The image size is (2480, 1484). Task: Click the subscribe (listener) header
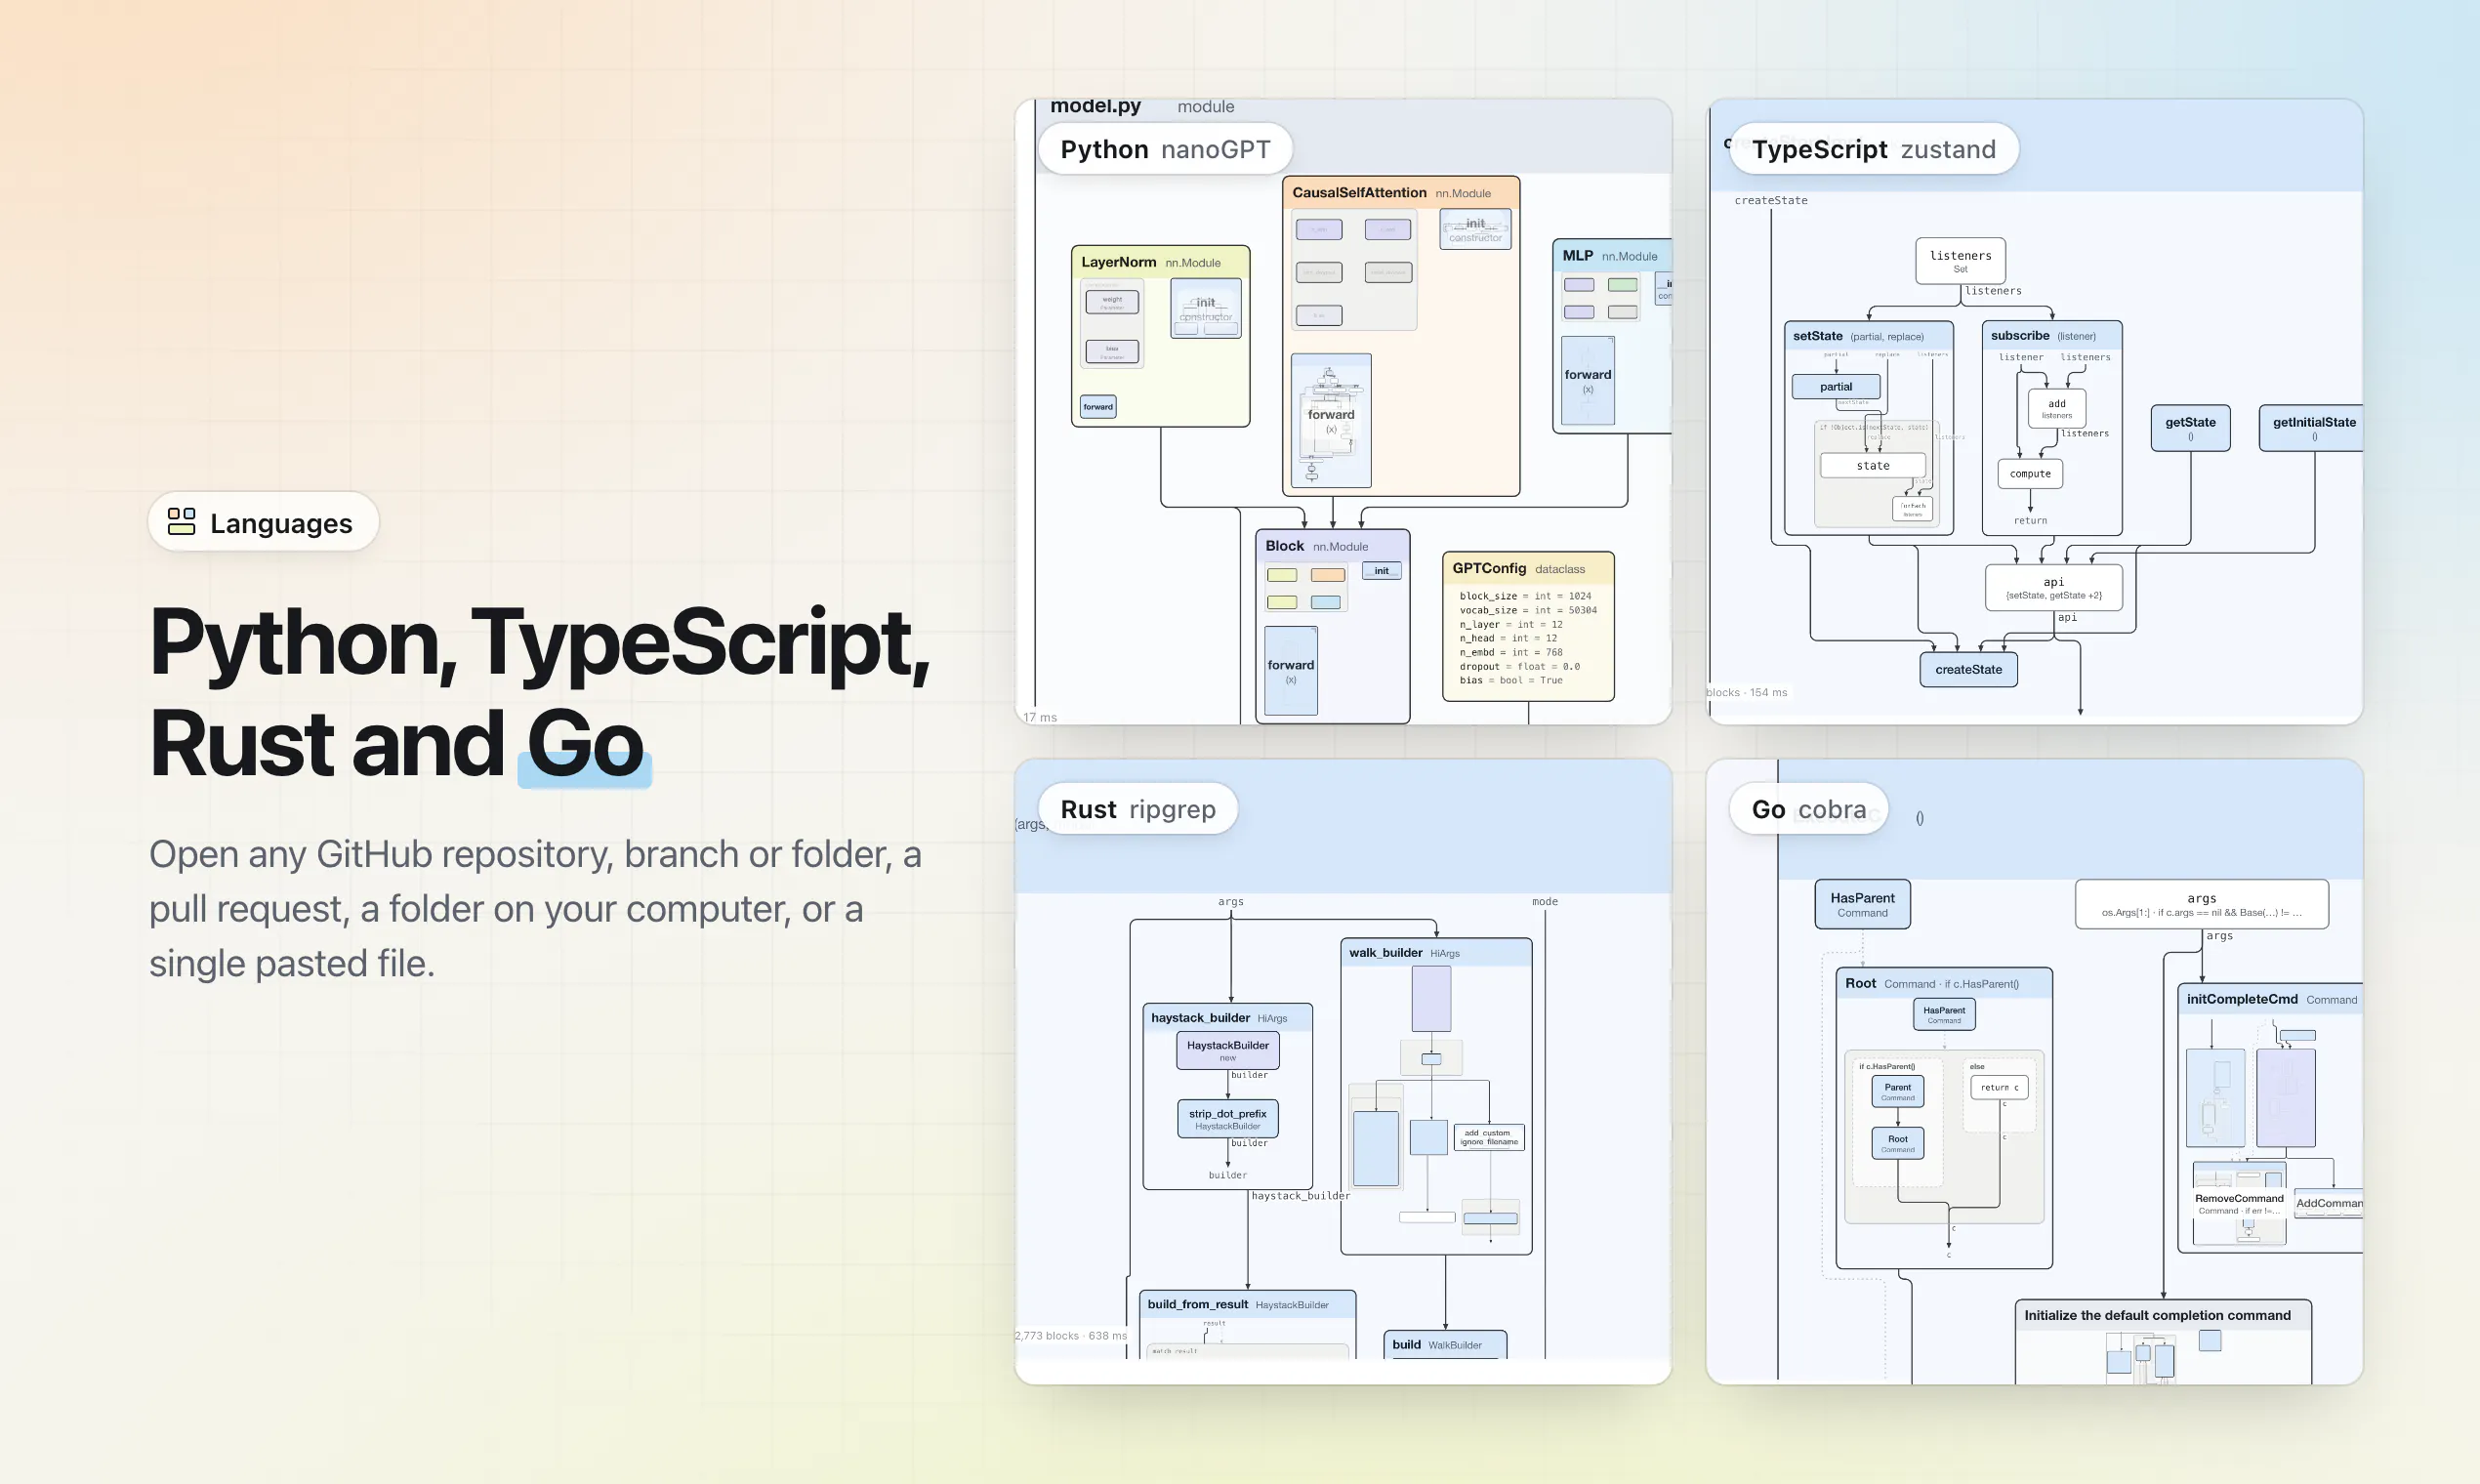pos(2051,335)
